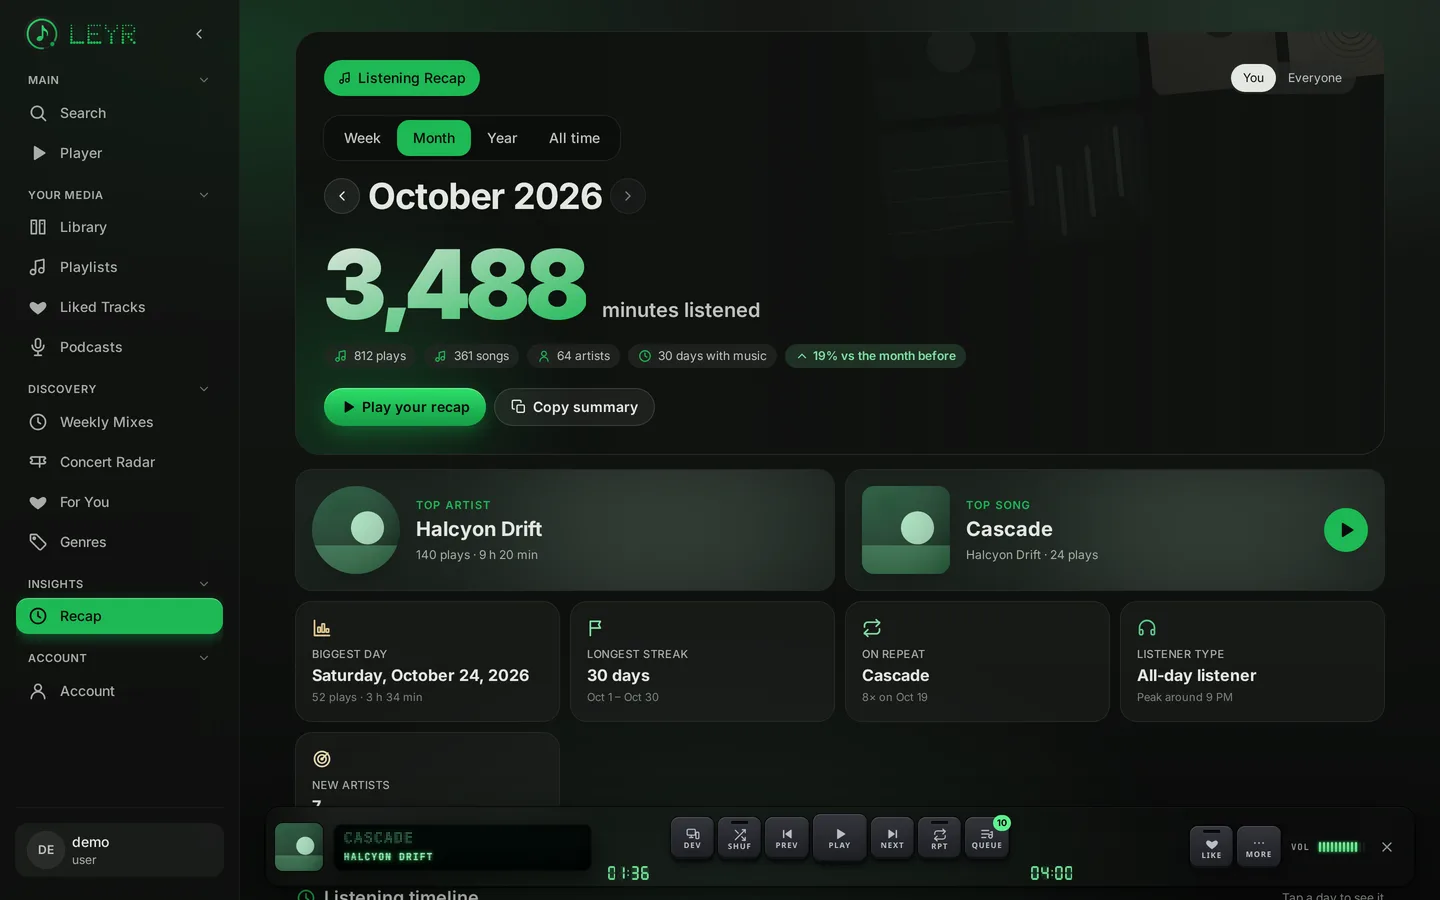Open Library in the sidebar
The width and height of the screenshot is (1440, 900).
coord(119,227)
